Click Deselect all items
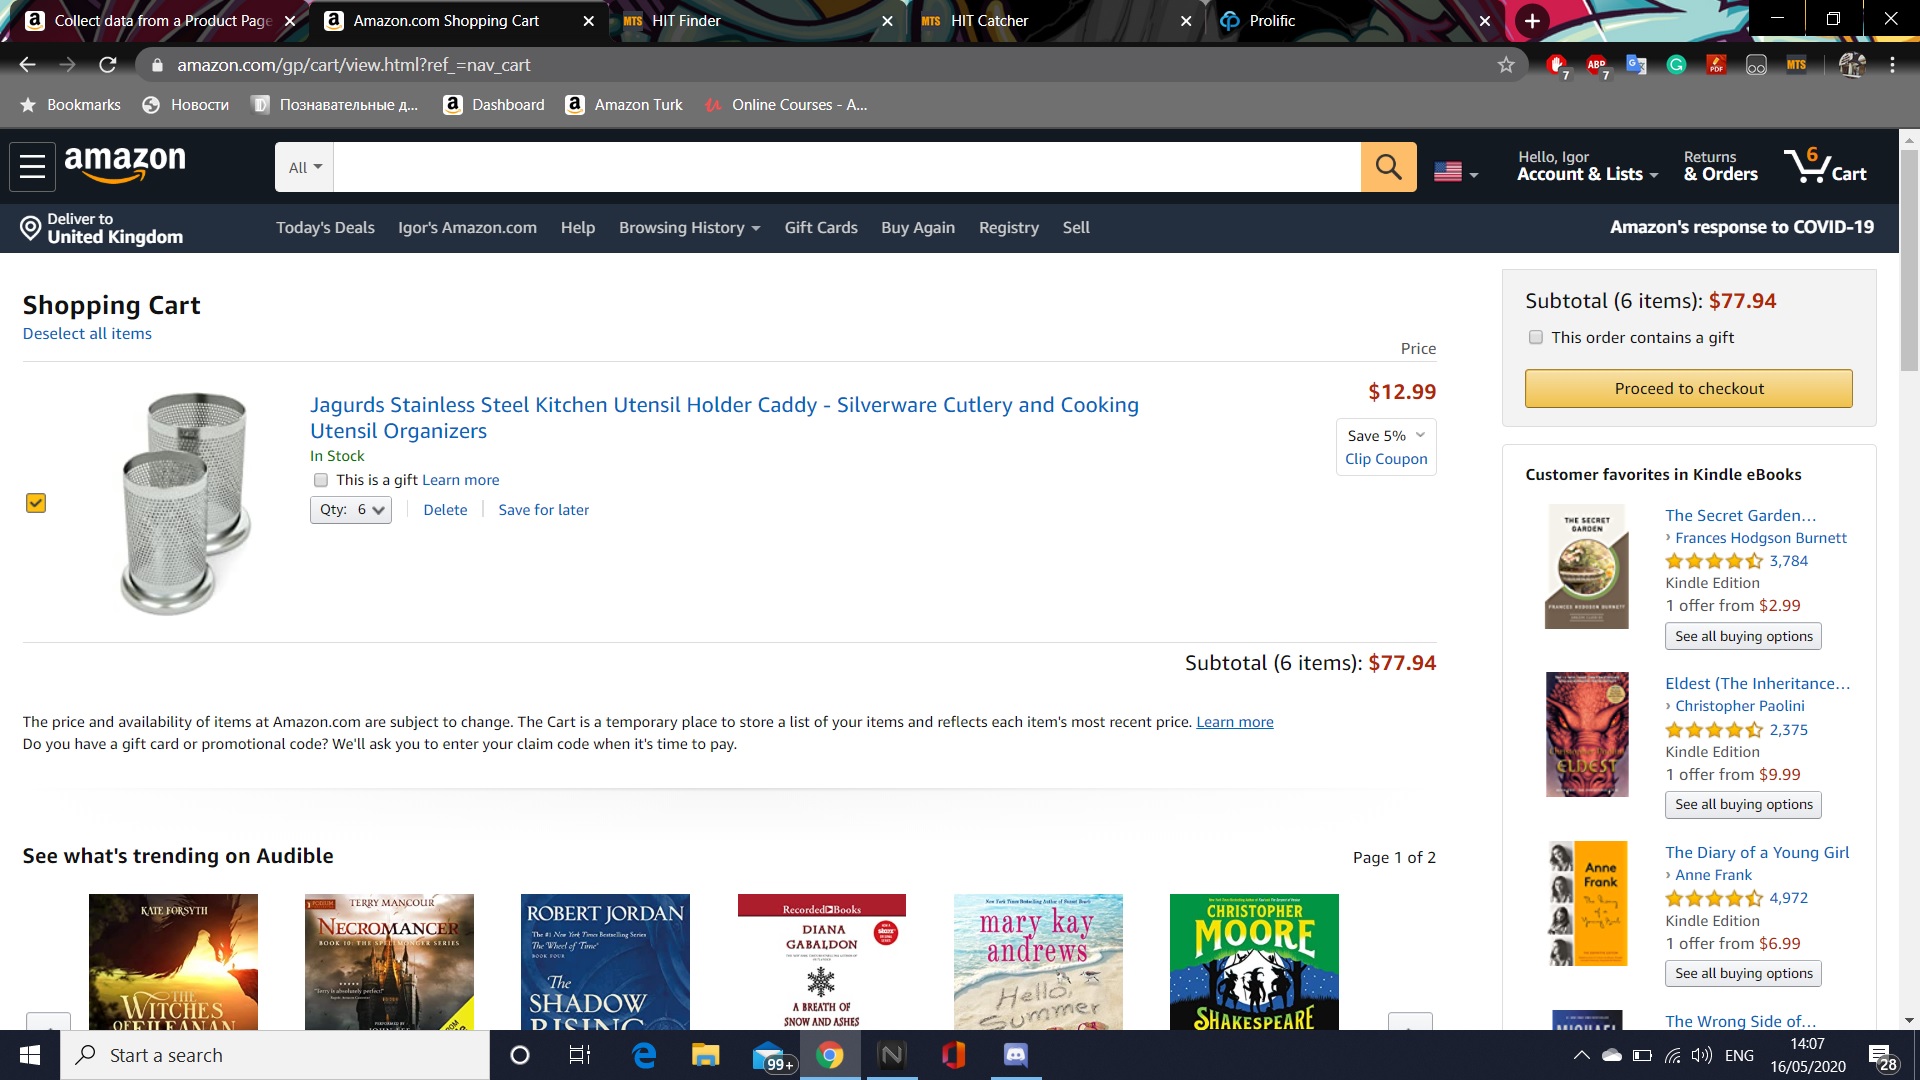The width and height of the screenshot is (1920, 1080). [x=87, y=334]
